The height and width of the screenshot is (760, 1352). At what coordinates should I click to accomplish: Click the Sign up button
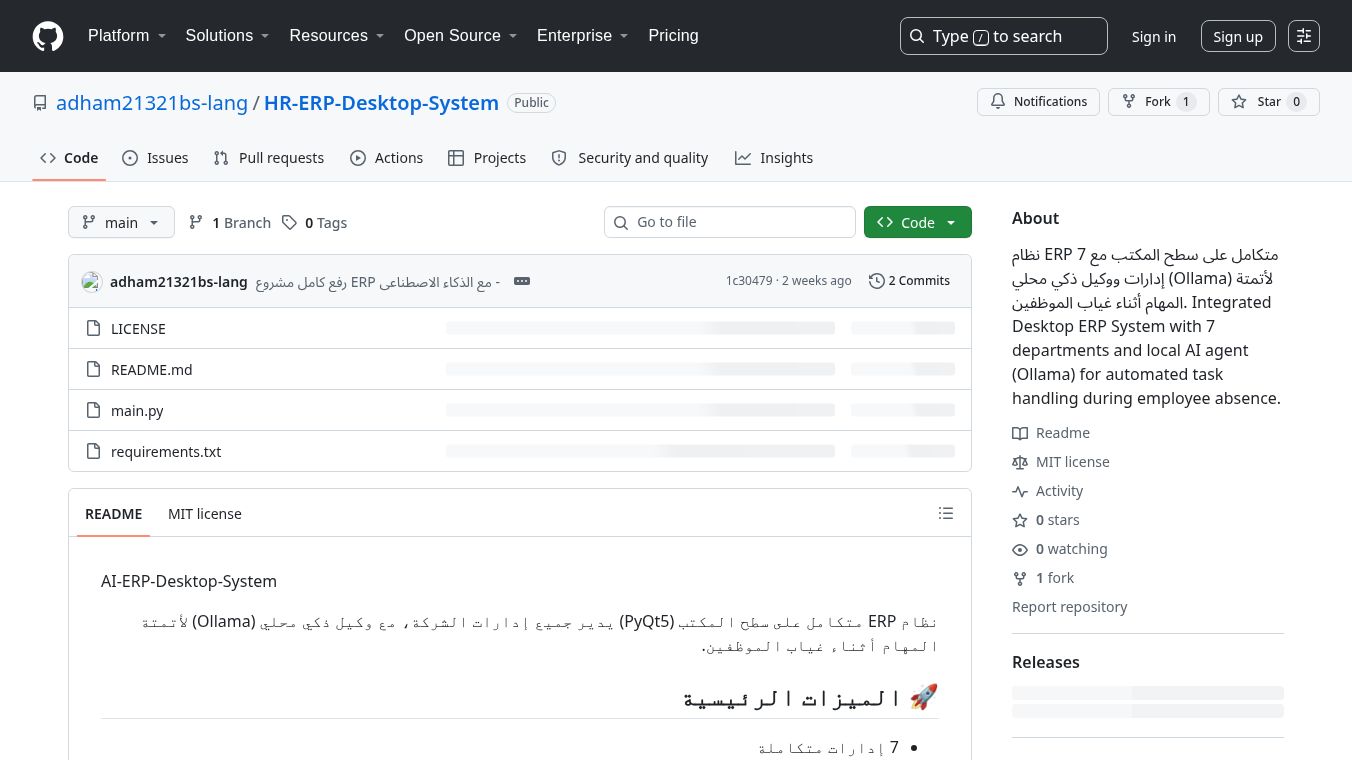tap(1238, 37)
